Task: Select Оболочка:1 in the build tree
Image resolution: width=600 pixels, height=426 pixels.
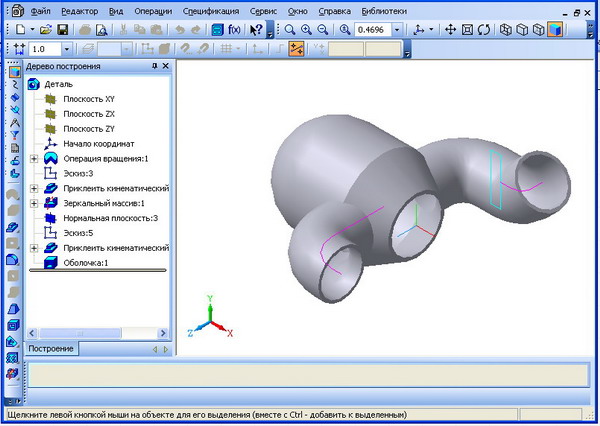Action: click(85, 262)
